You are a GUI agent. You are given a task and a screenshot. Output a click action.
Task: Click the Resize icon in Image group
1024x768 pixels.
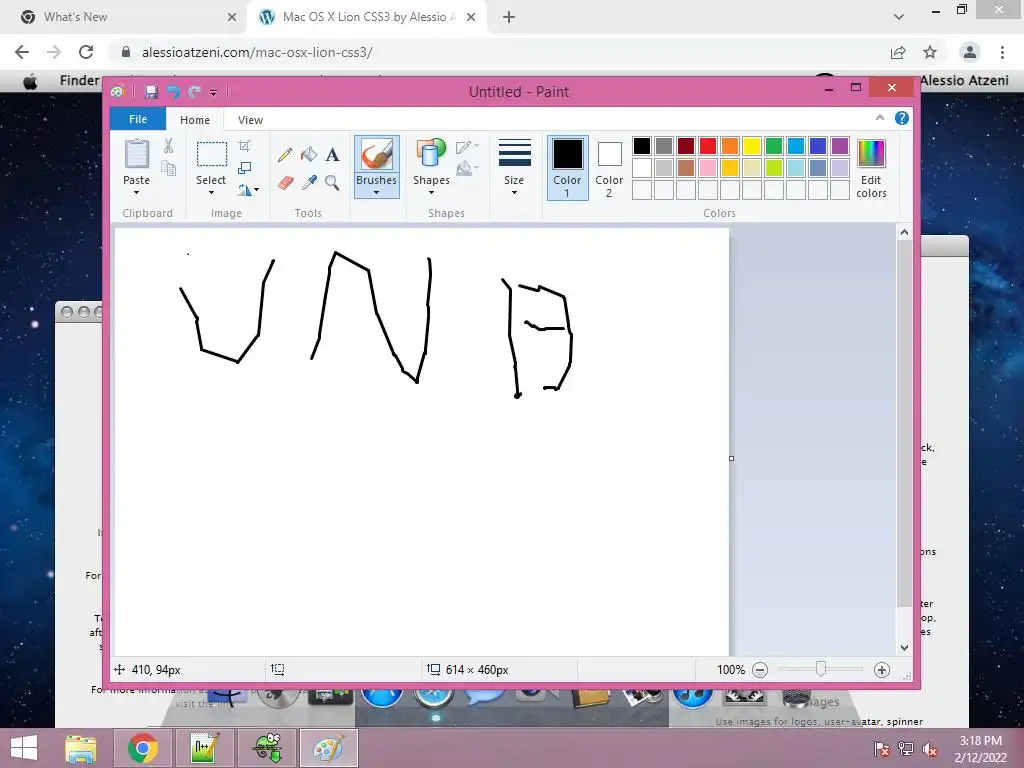(x=244, y=168)
